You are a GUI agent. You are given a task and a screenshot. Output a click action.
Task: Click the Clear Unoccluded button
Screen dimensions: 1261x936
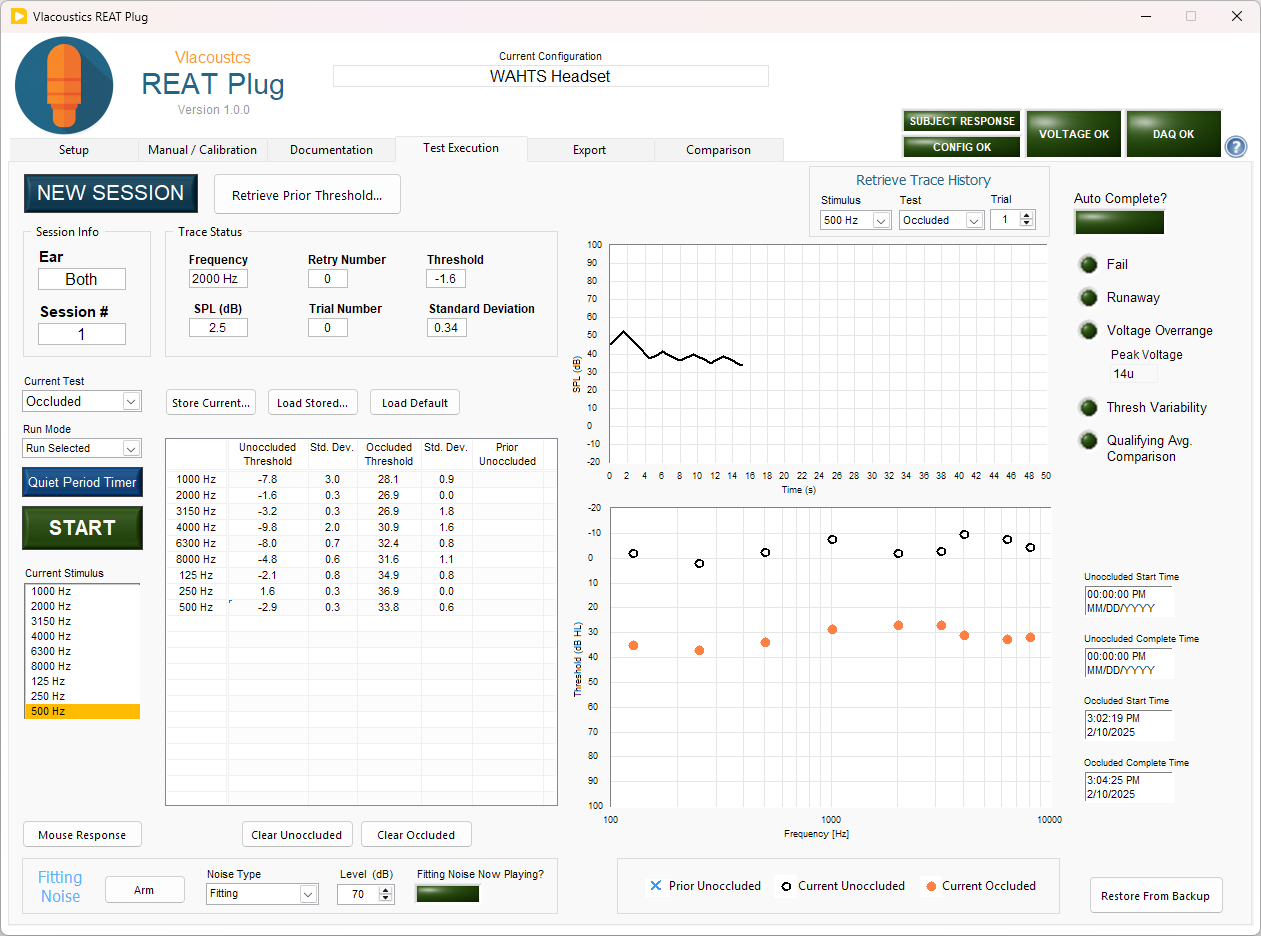point(296,835)
